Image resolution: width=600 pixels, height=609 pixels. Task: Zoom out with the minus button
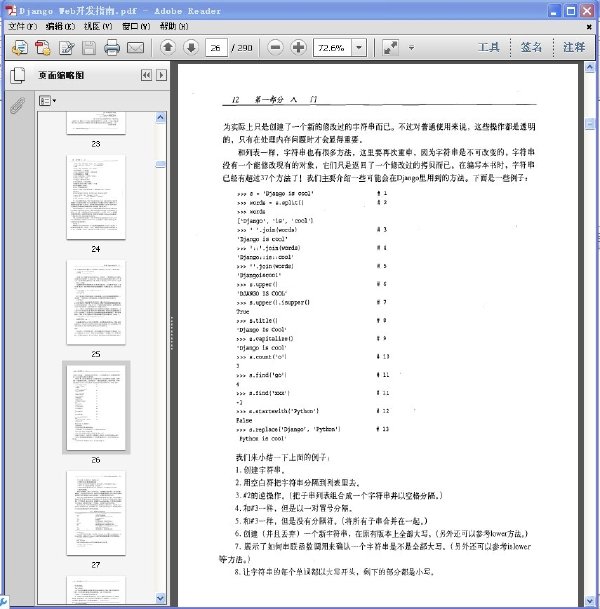tap(275, 47)
